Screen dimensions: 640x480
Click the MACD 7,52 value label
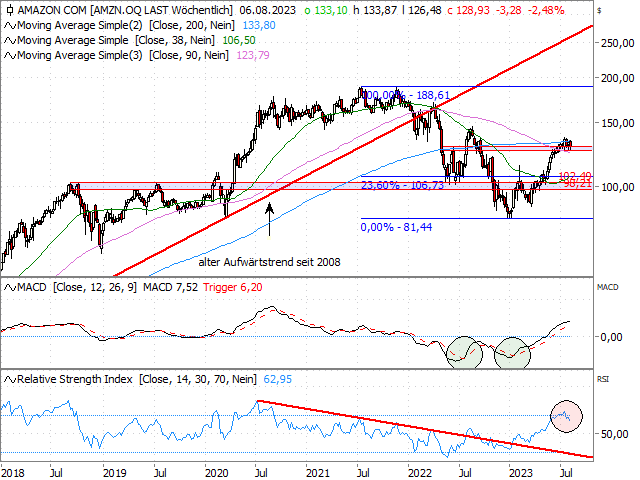click(x=170, y=287)
